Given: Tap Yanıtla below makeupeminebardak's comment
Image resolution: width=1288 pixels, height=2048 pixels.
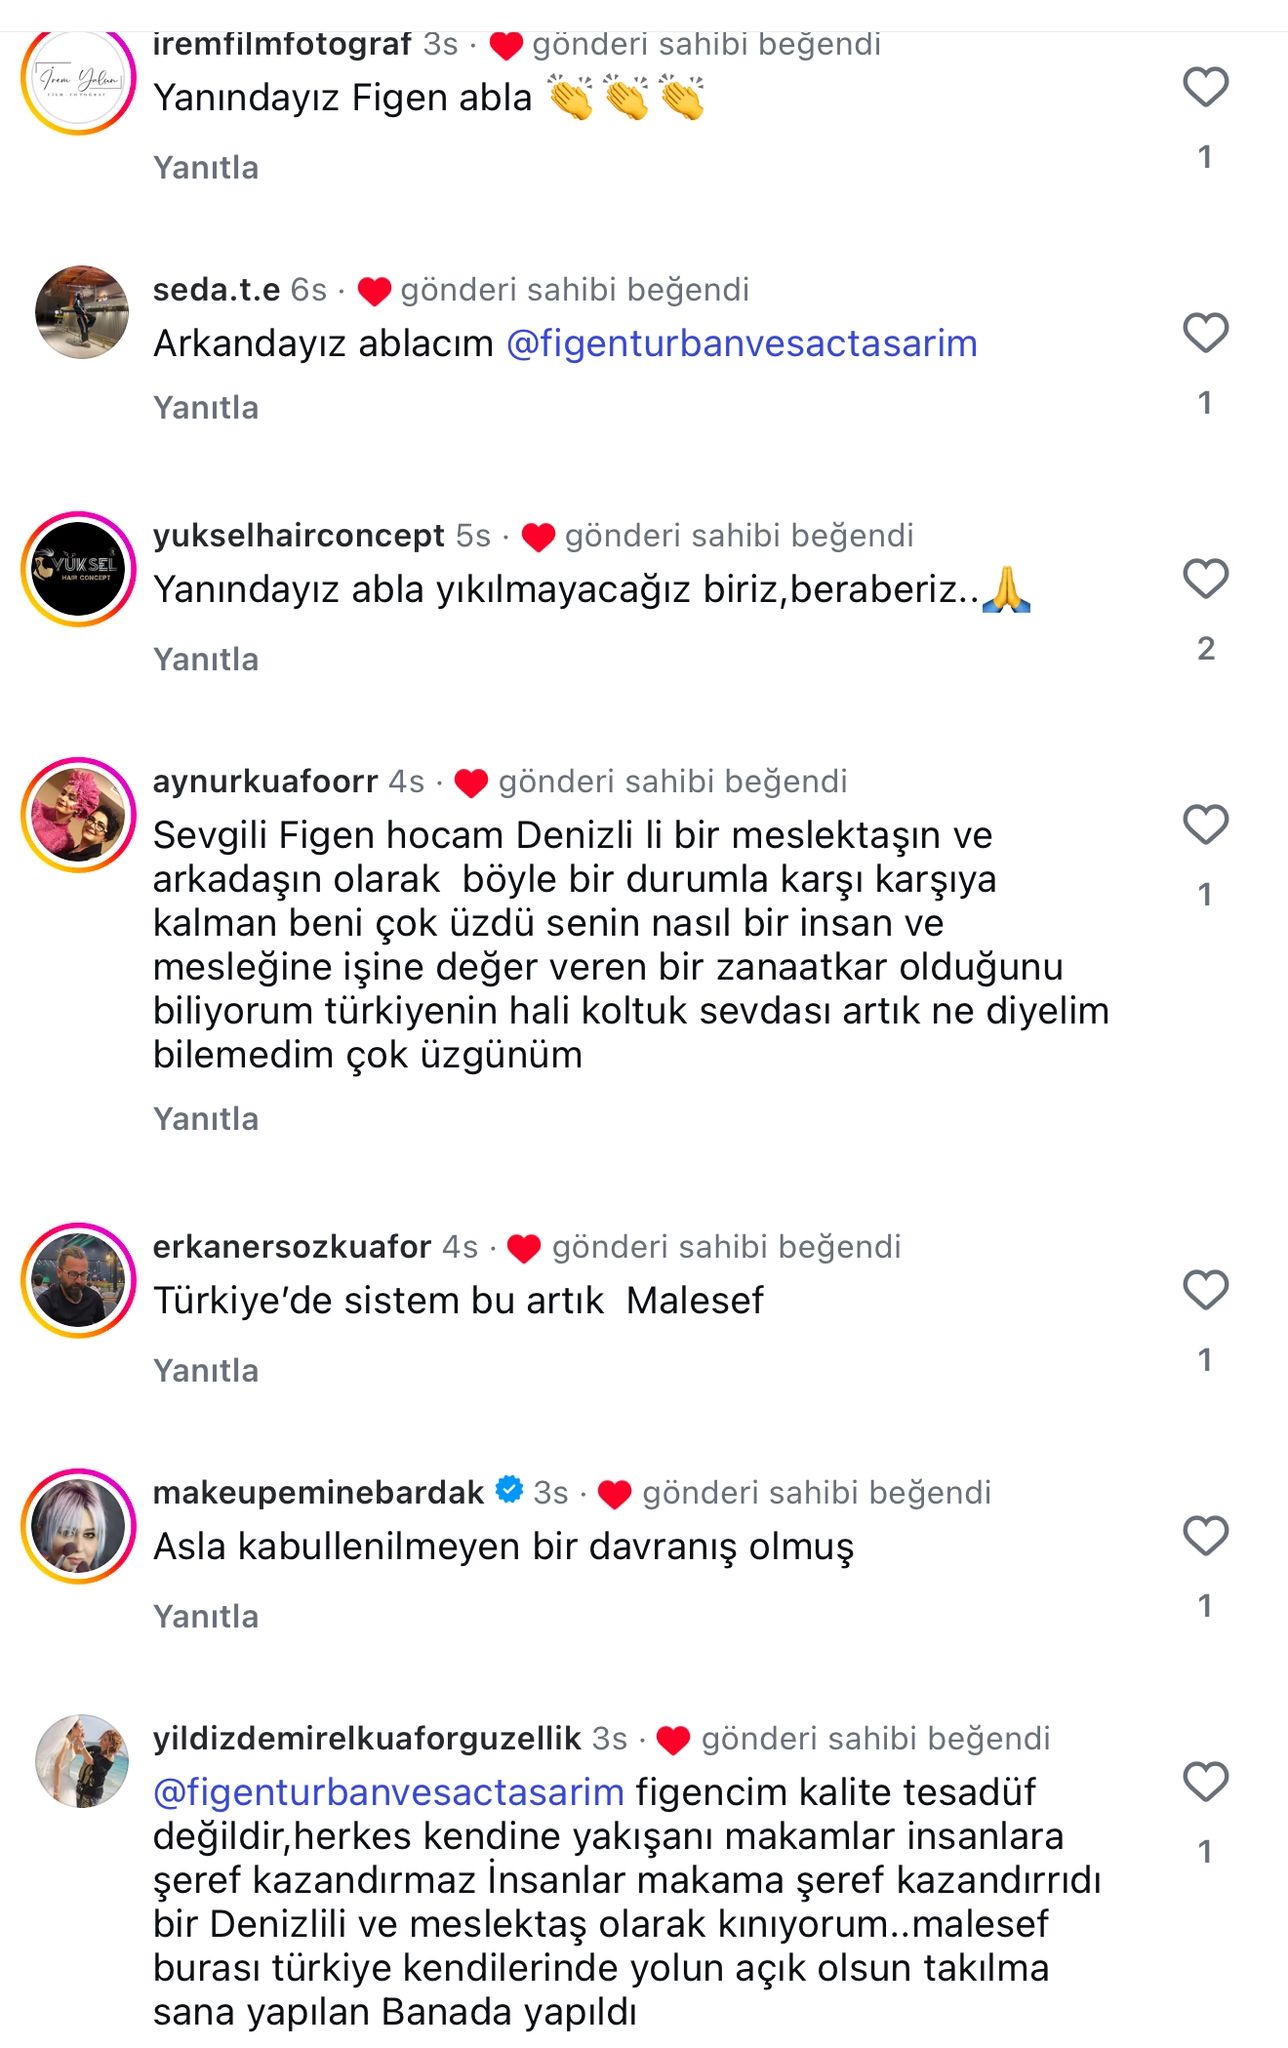Looking at the screenshot, I should coord(206,1617).
